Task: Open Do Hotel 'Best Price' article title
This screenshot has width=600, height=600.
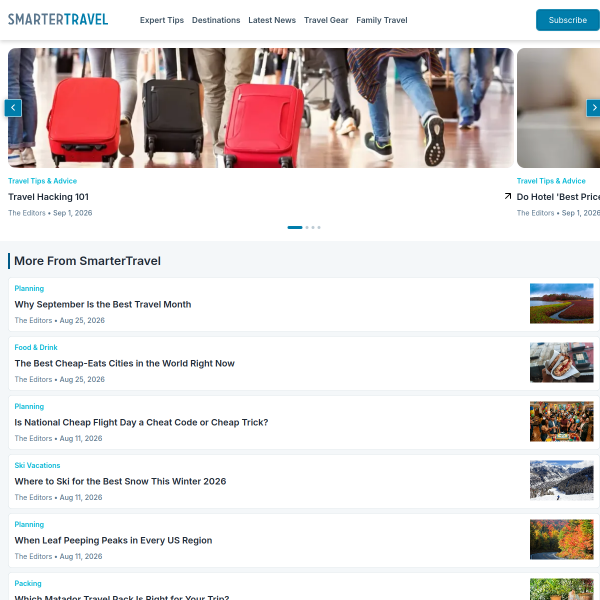Action: [x=558, y=197]
